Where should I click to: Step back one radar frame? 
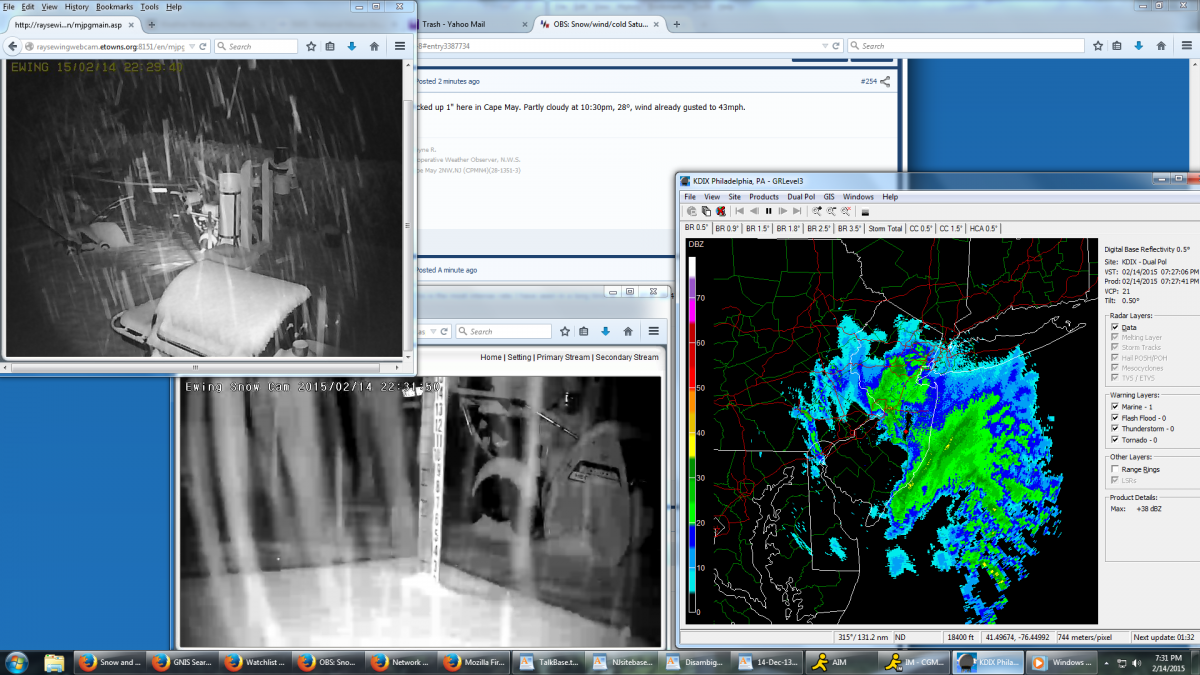click(753, 211)
